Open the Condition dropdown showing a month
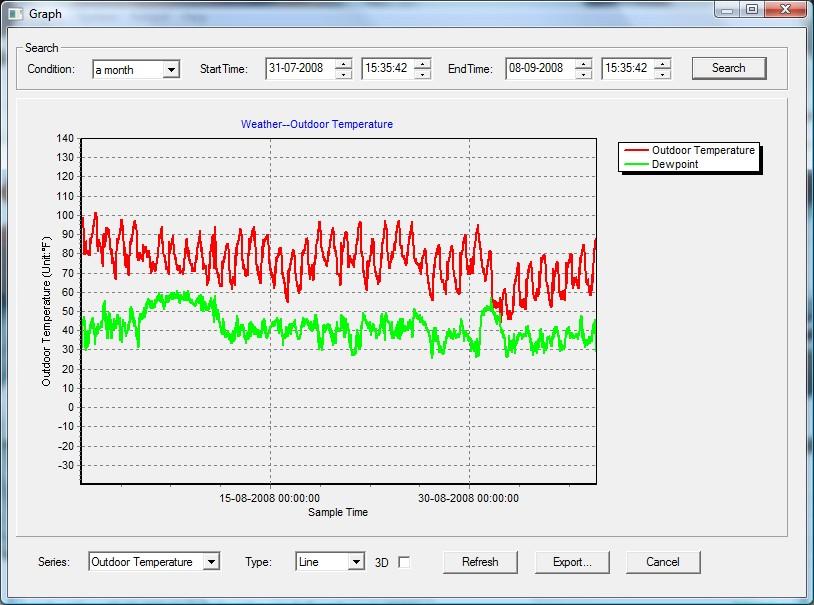This screenshot has height=605, width=814. [x=171, y=70]
